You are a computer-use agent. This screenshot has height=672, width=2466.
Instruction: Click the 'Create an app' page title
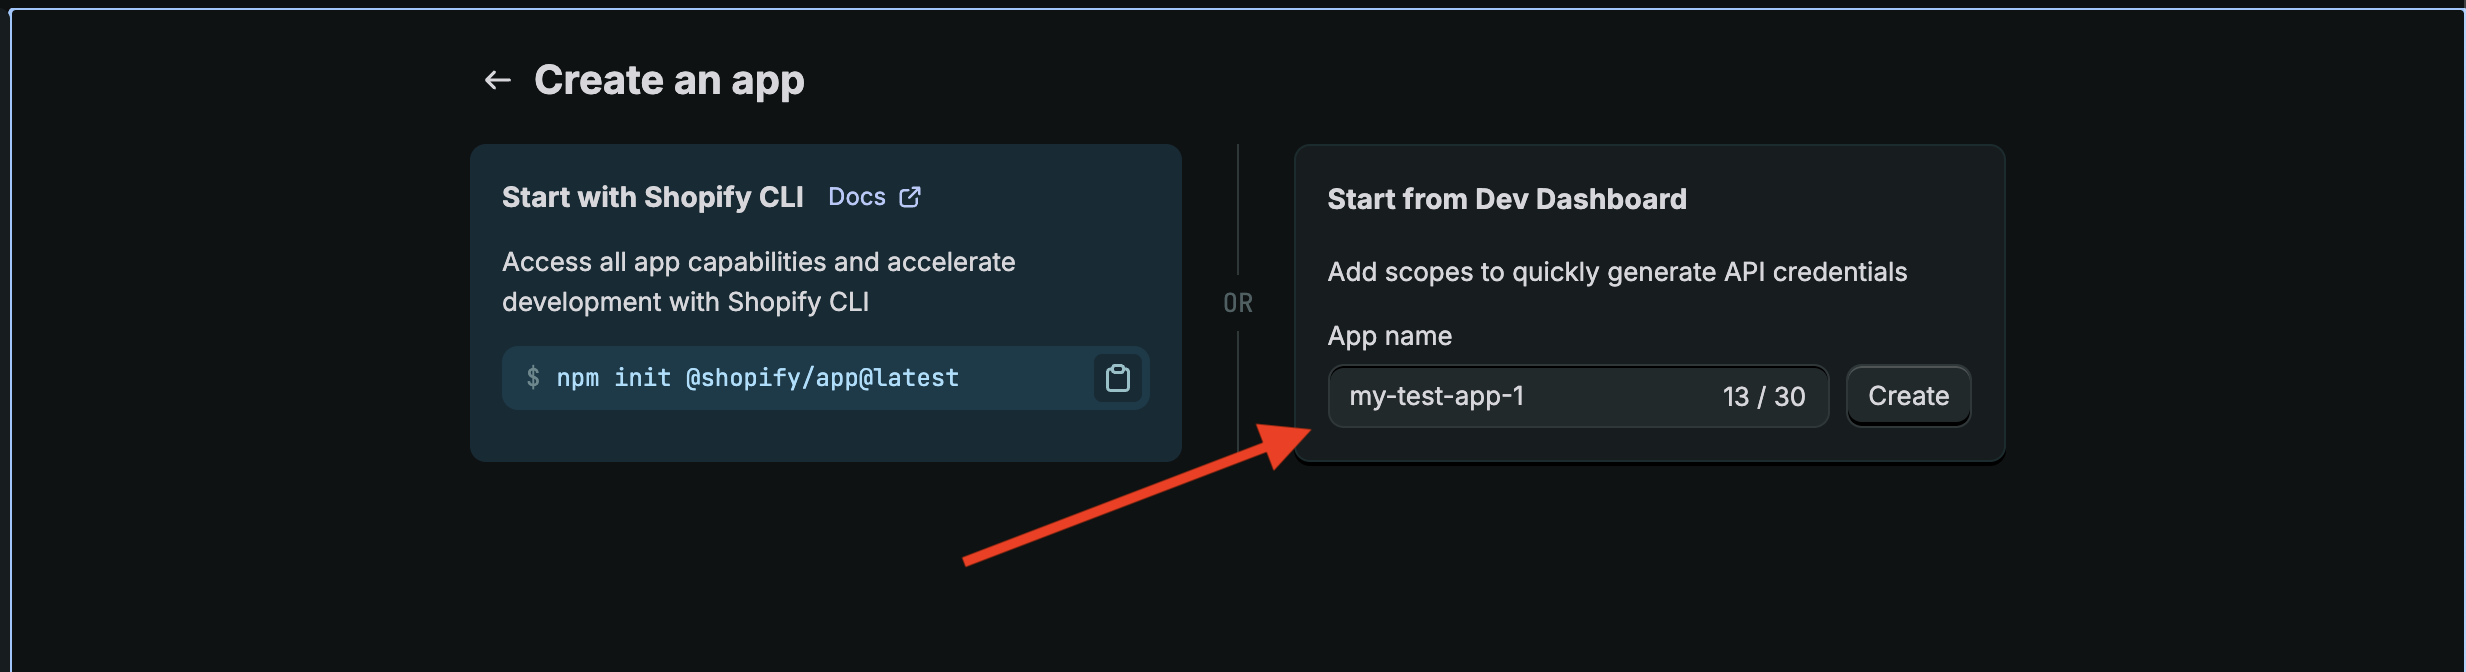(x=669, y=80)
